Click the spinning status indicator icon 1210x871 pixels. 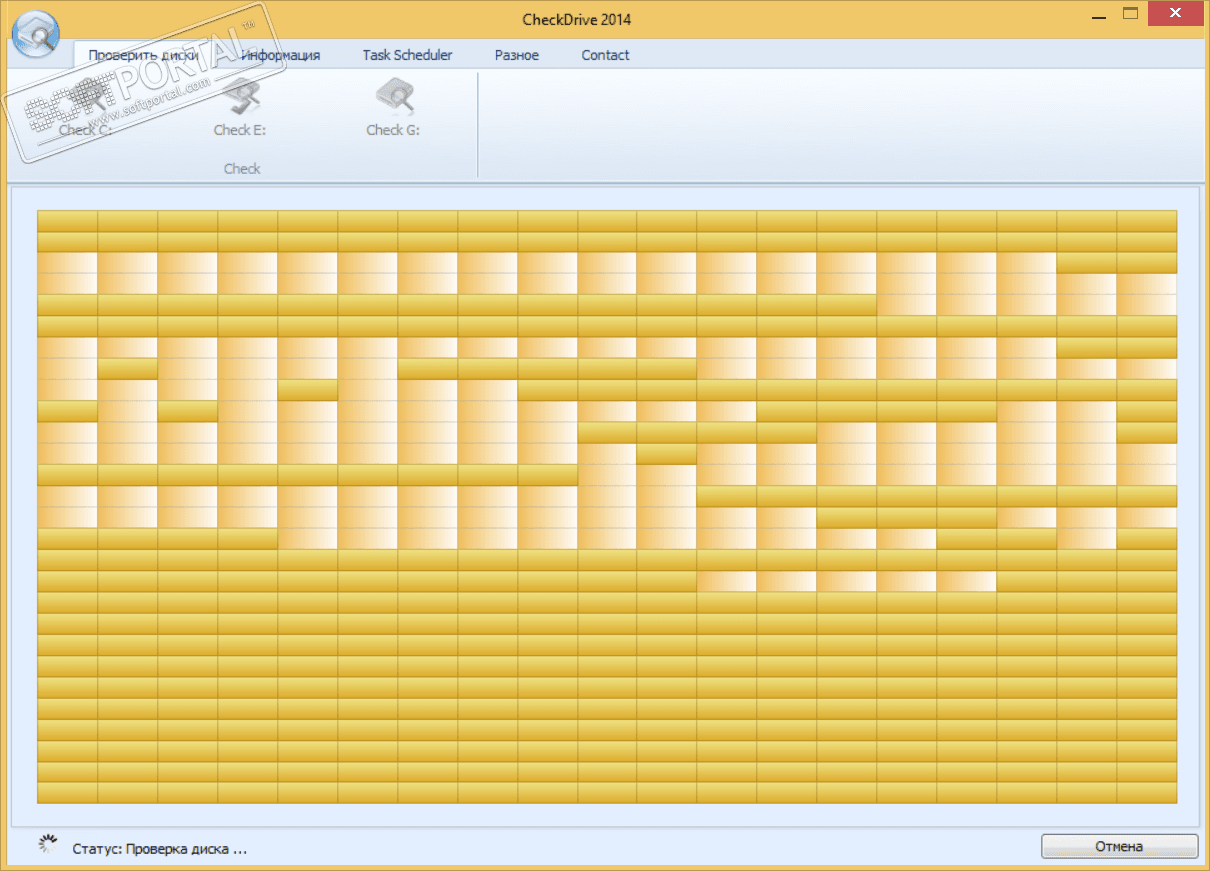click(x=47, y=844)
